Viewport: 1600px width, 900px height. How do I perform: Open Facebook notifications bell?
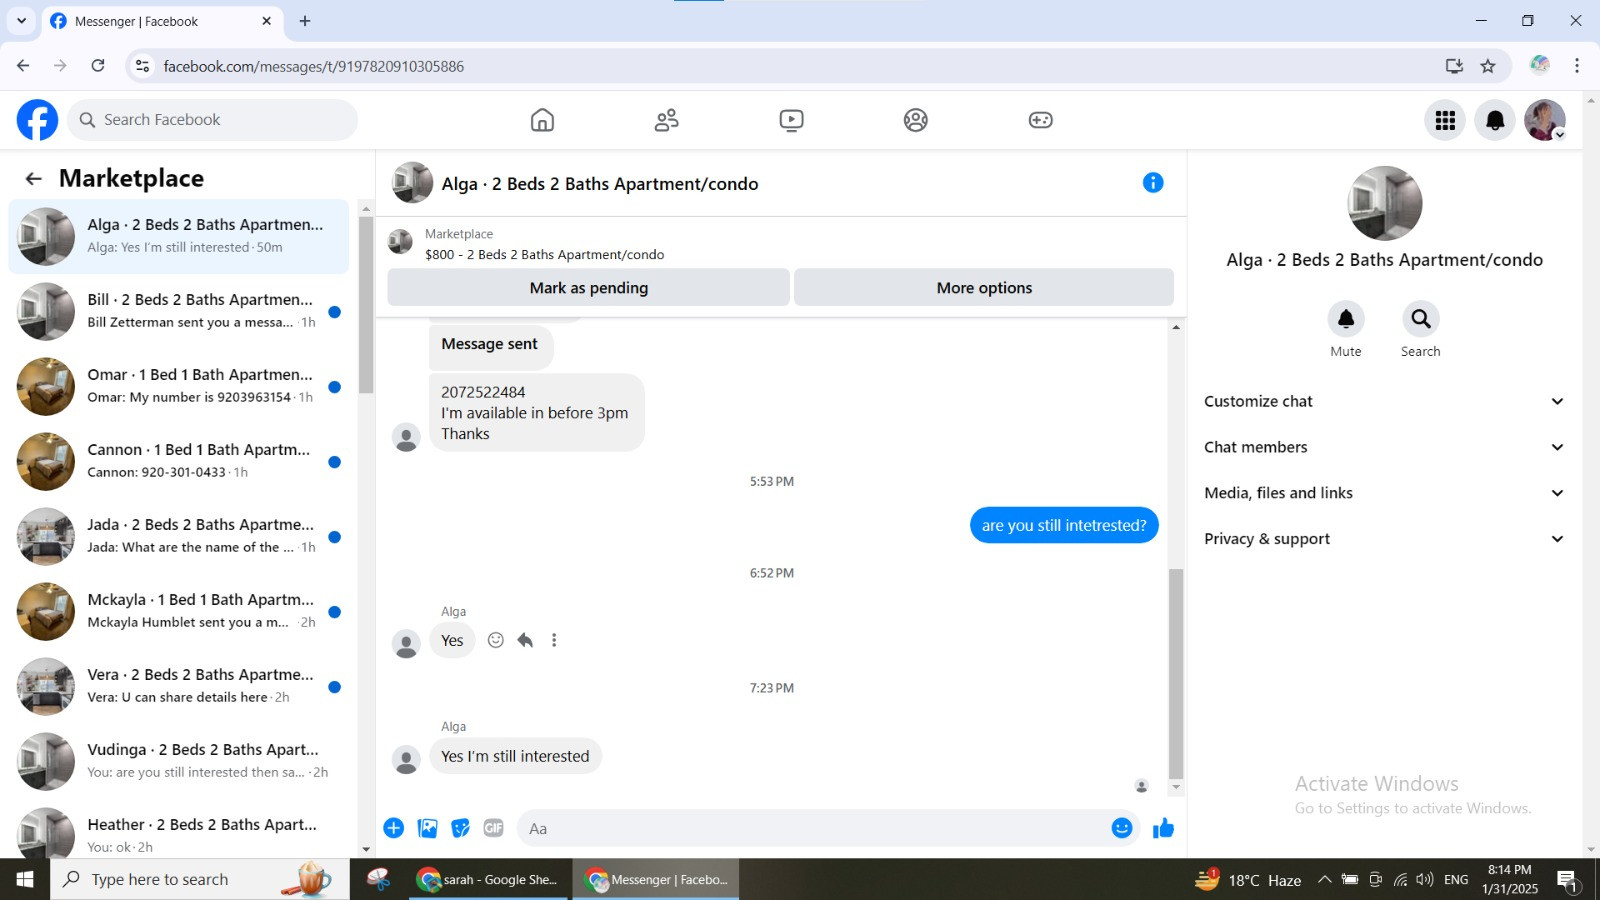click(1495, 120)
